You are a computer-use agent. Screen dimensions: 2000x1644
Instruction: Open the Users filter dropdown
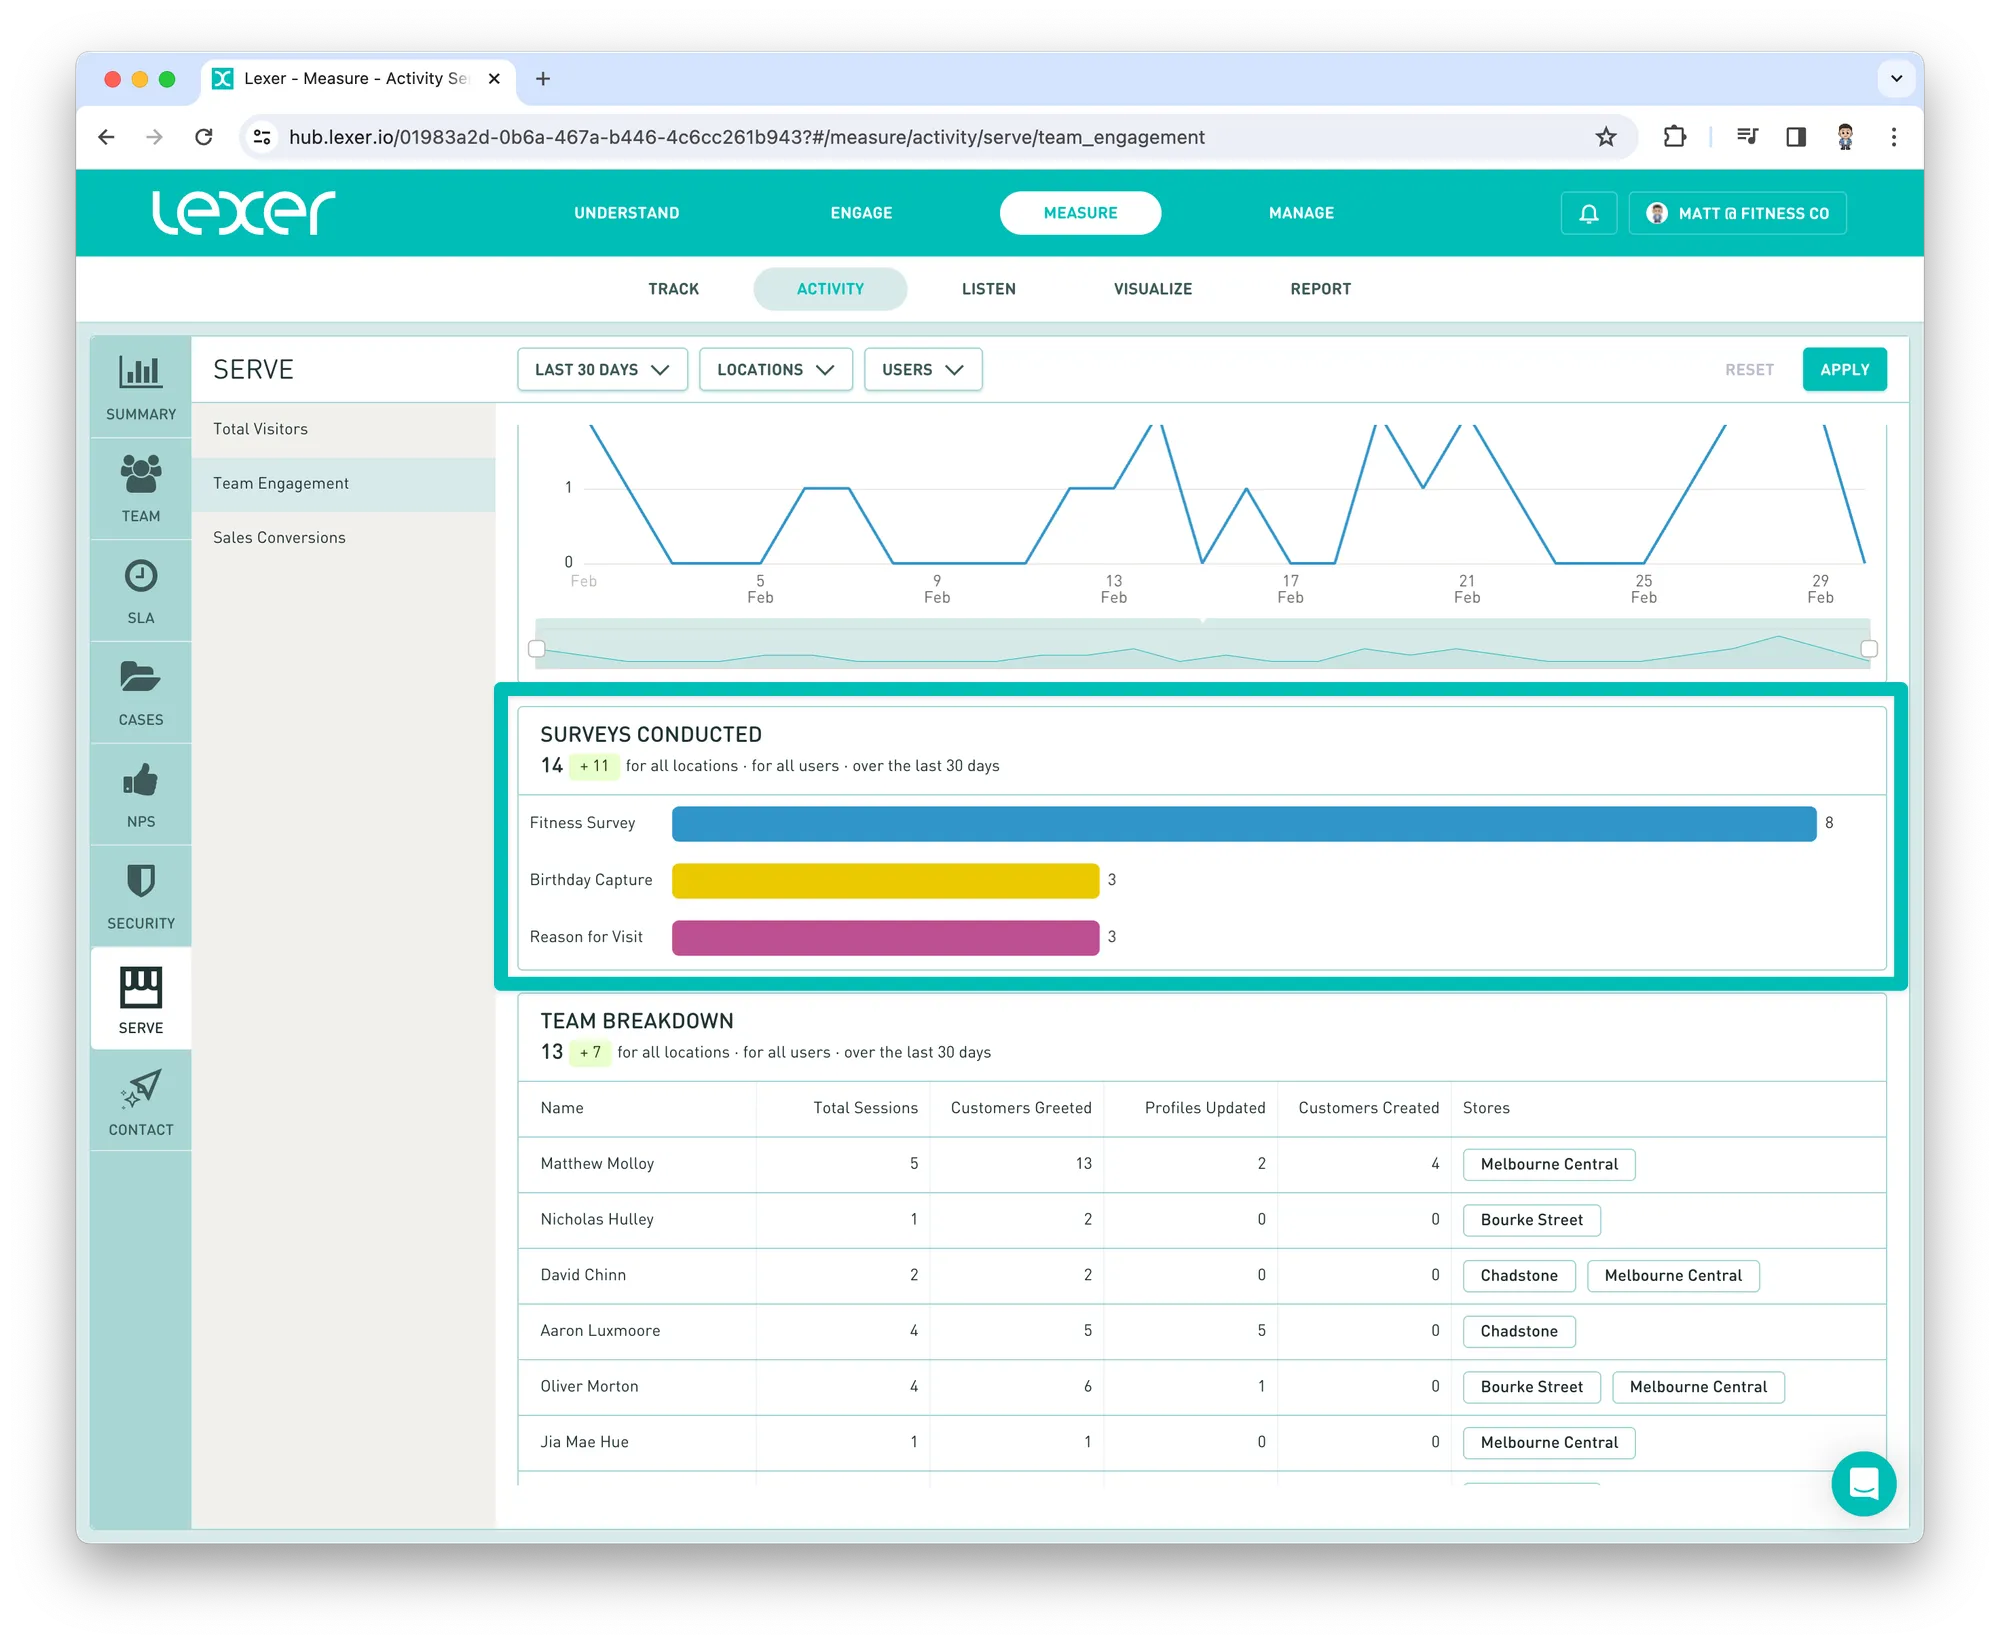922,370
